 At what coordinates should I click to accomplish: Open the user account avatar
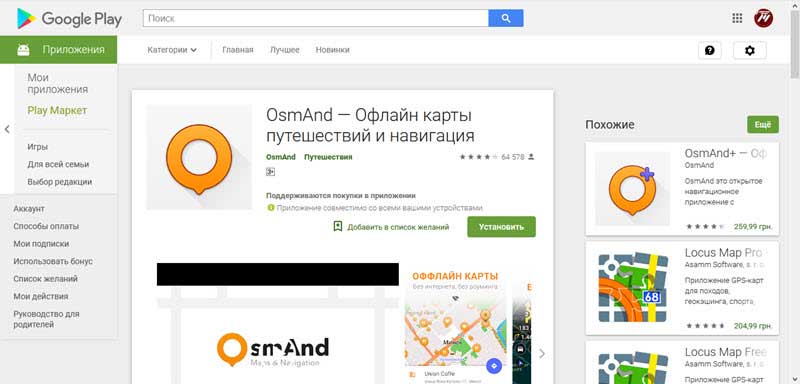point(763,18)
